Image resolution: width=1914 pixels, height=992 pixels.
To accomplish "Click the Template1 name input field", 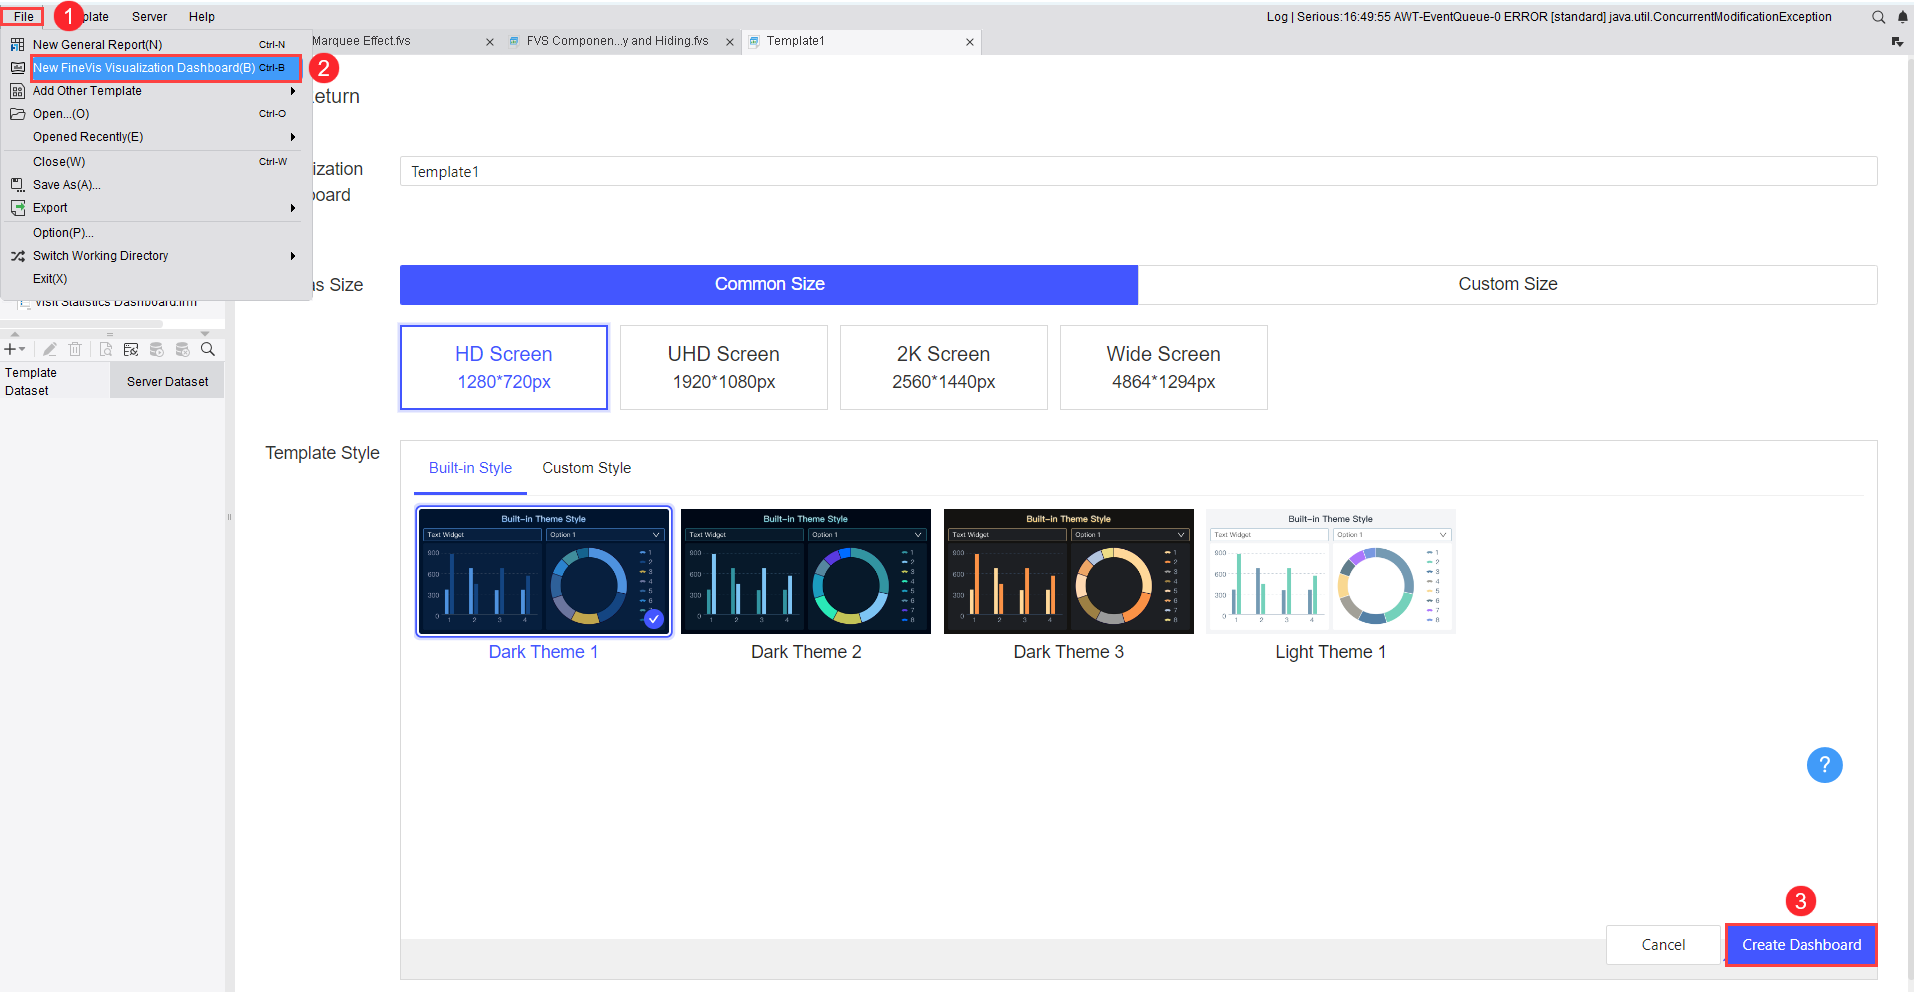I will pyautogui.click(x=1138, y=171).
